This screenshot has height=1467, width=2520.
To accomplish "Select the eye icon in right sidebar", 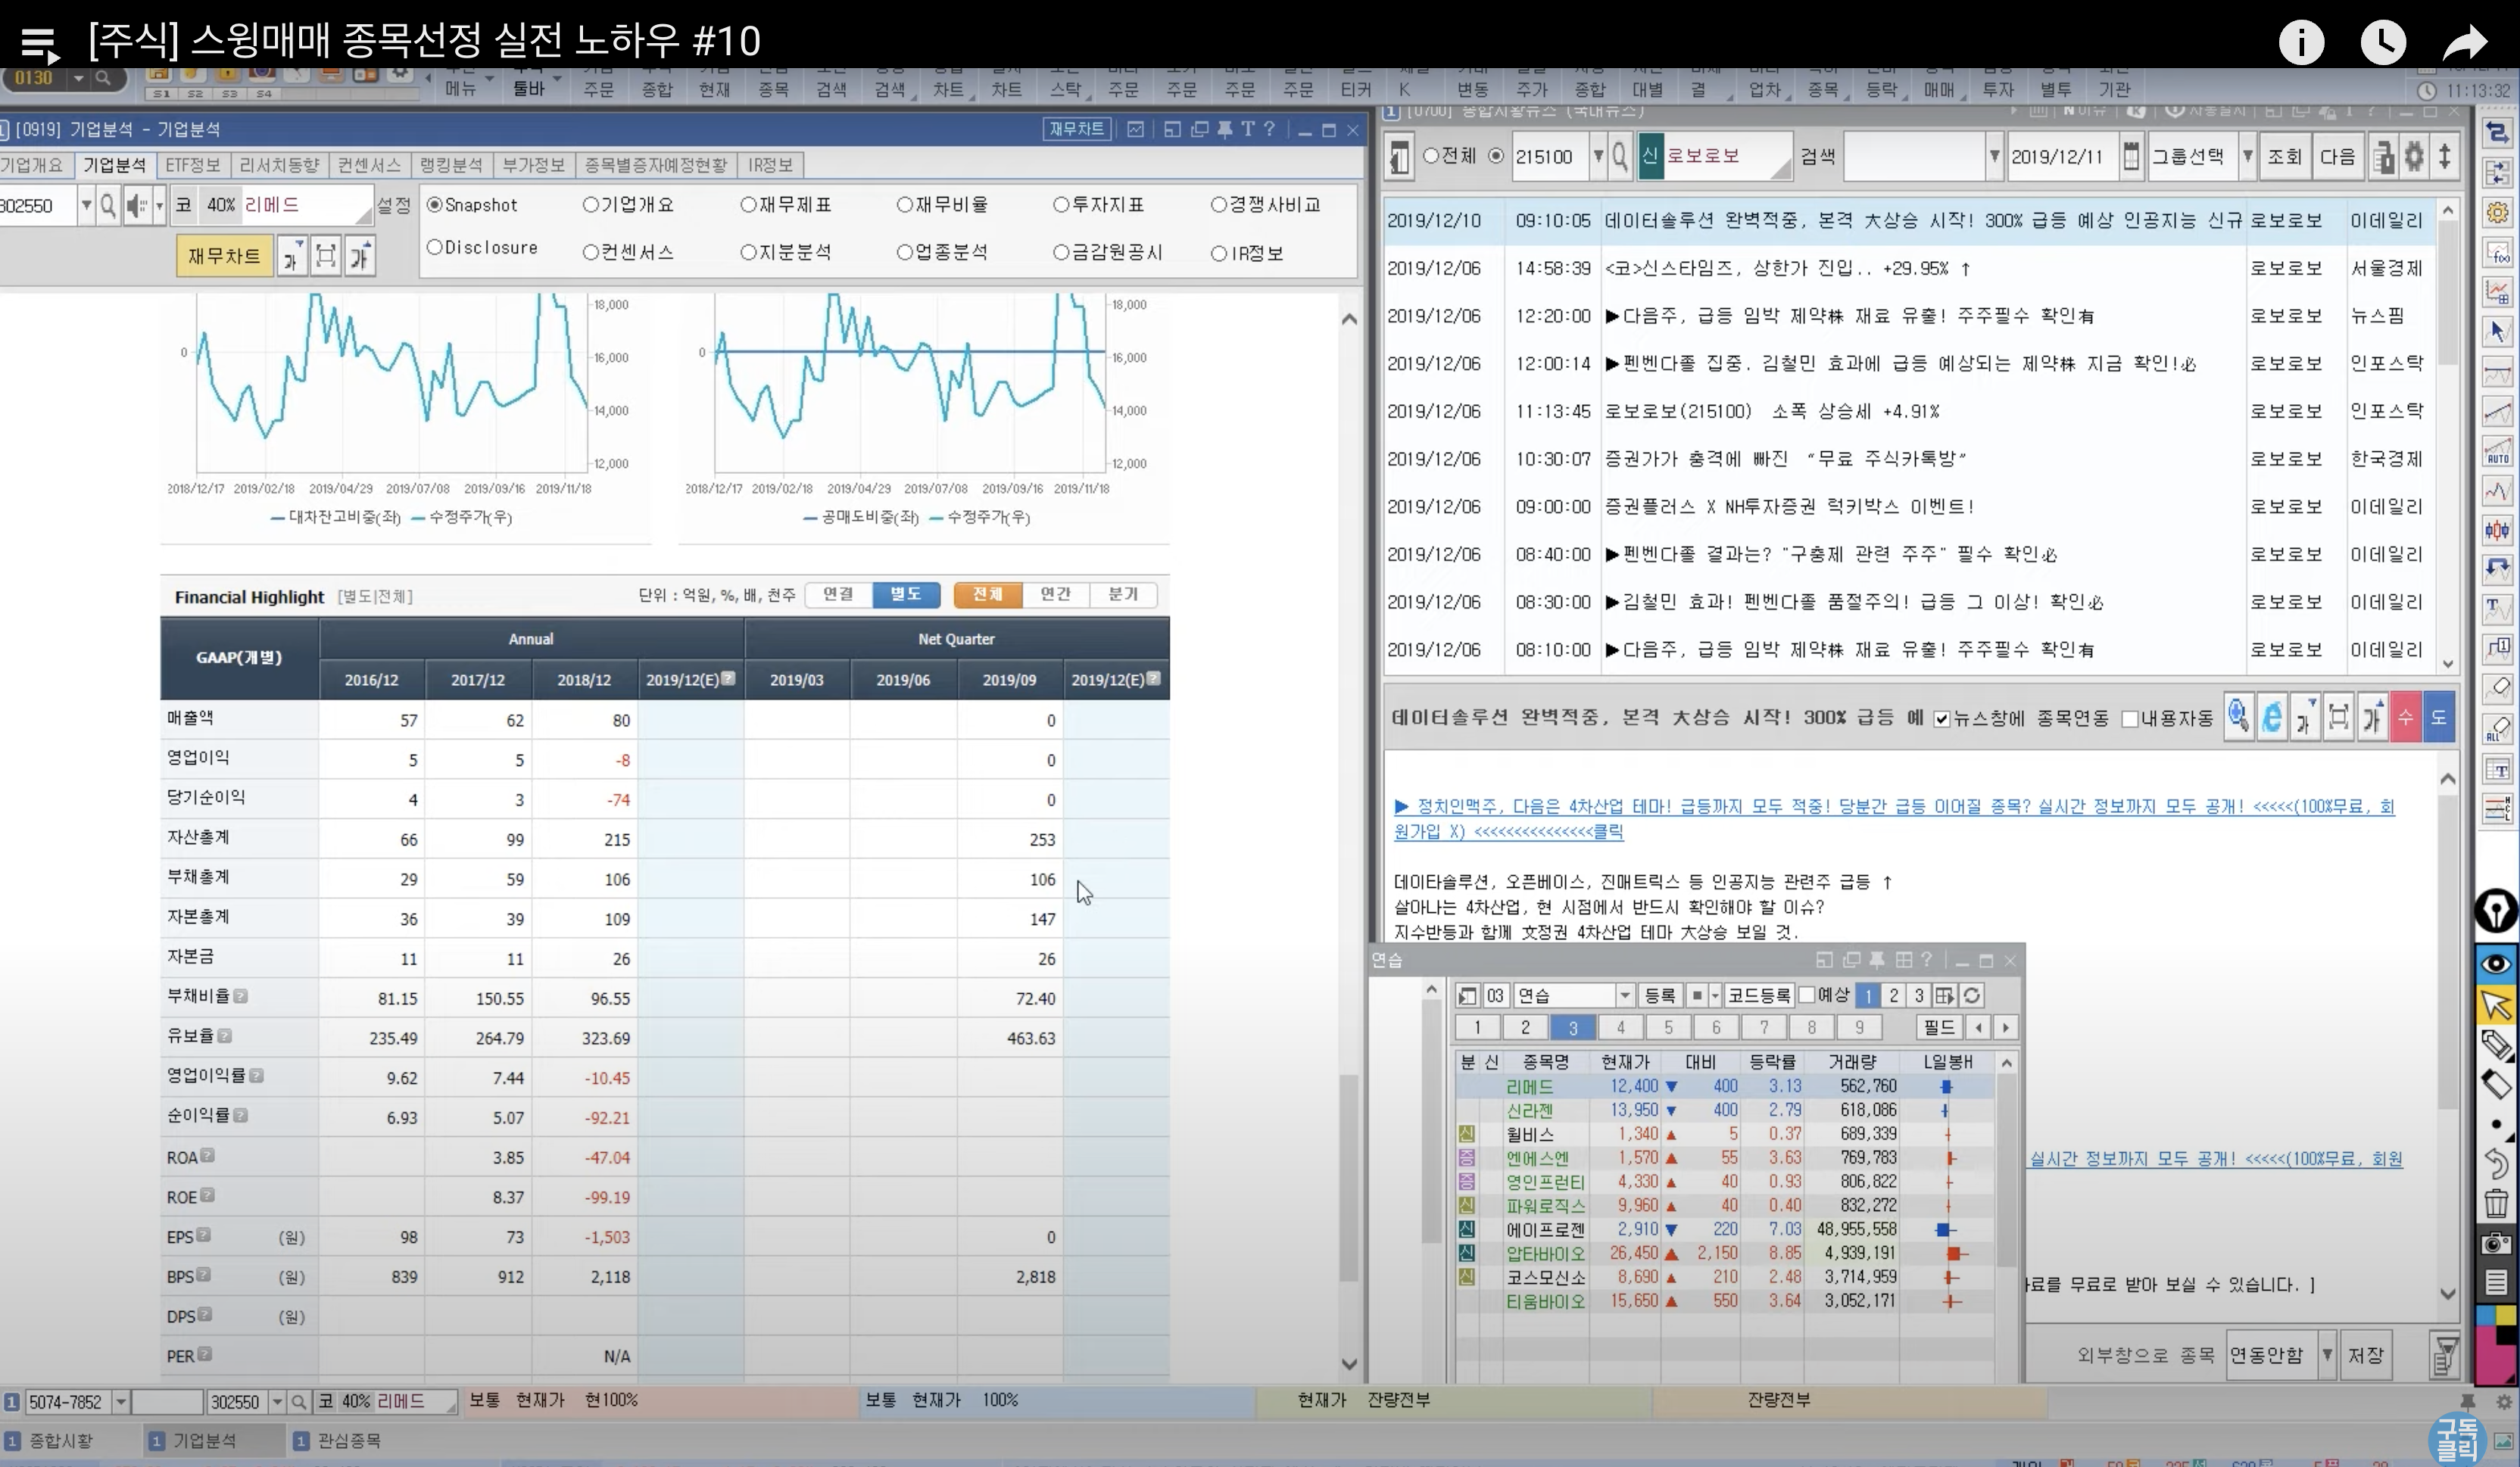I will point(2496,963).
